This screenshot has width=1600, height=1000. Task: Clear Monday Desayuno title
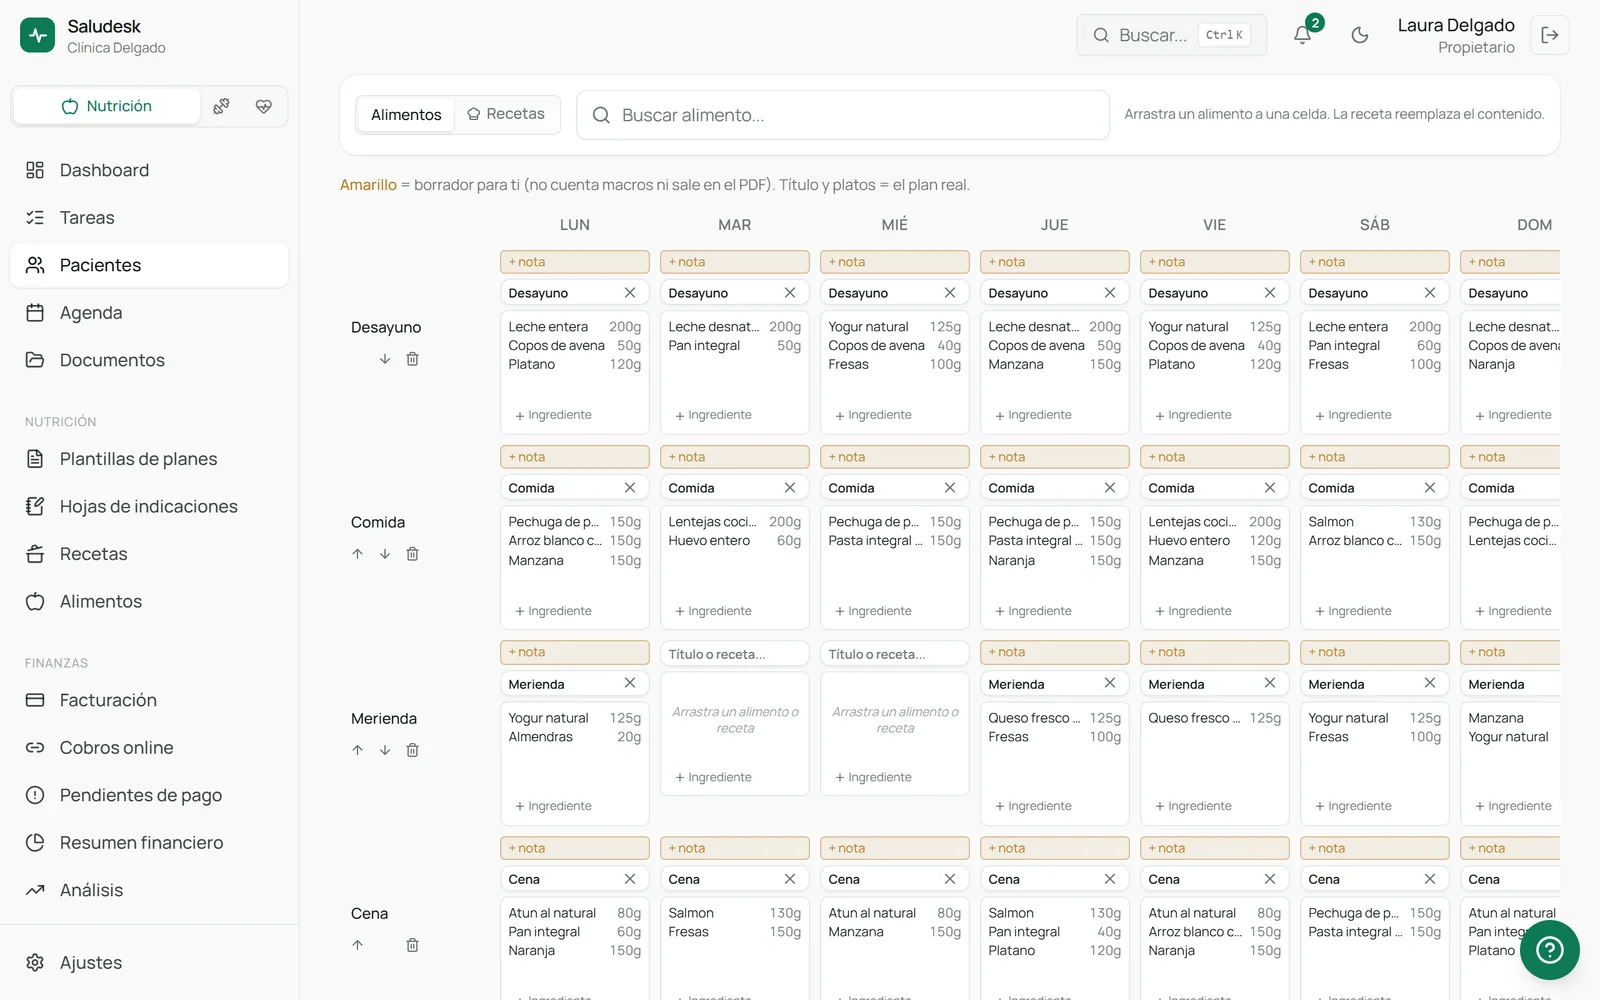coord(630,293)
